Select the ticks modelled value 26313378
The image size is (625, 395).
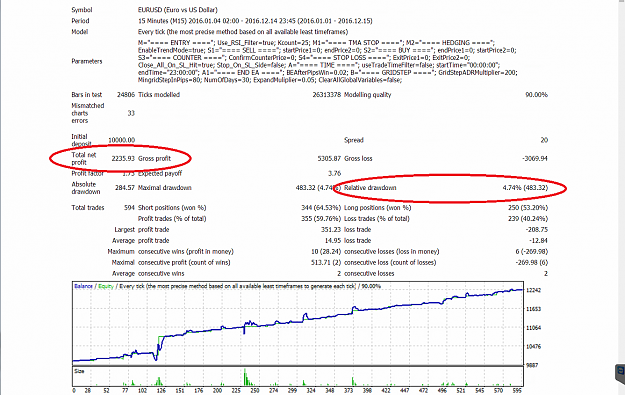[x=327, y=95]
